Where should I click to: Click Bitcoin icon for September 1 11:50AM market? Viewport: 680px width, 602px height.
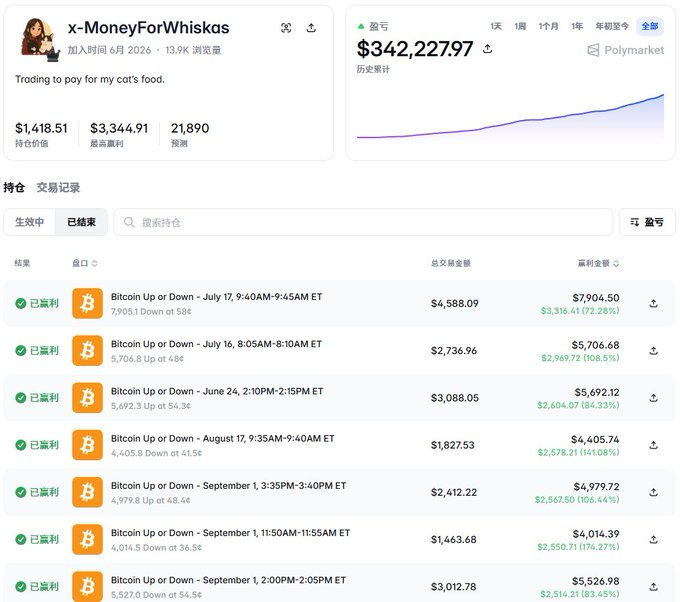(x=88, y=540)
